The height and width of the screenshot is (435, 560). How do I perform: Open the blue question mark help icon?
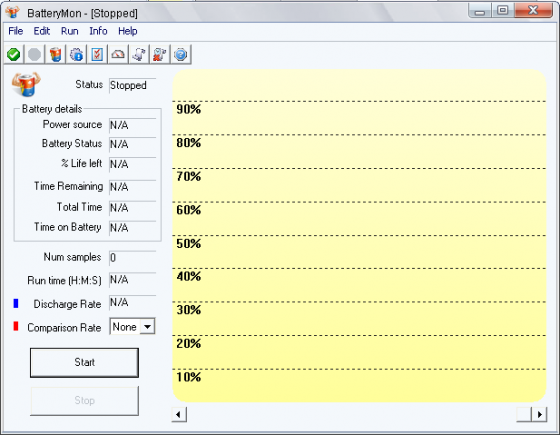[x=181, y=55]
